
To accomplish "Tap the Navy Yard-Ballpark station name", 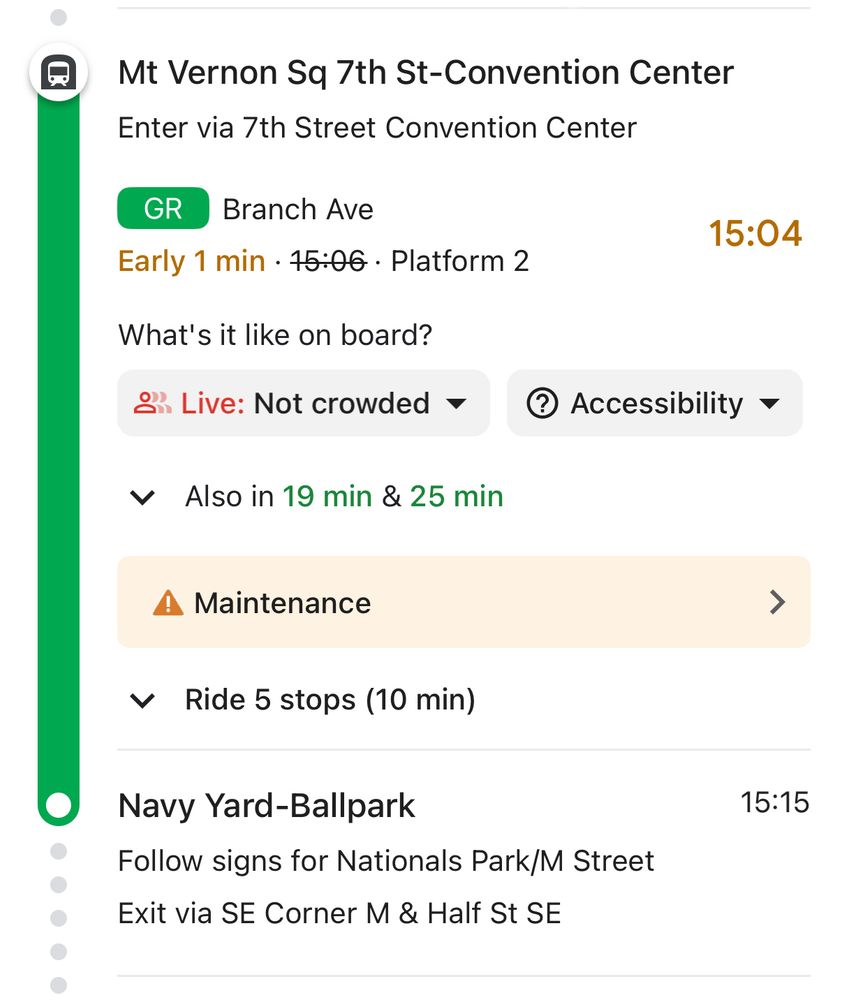I will coord(267,805).
